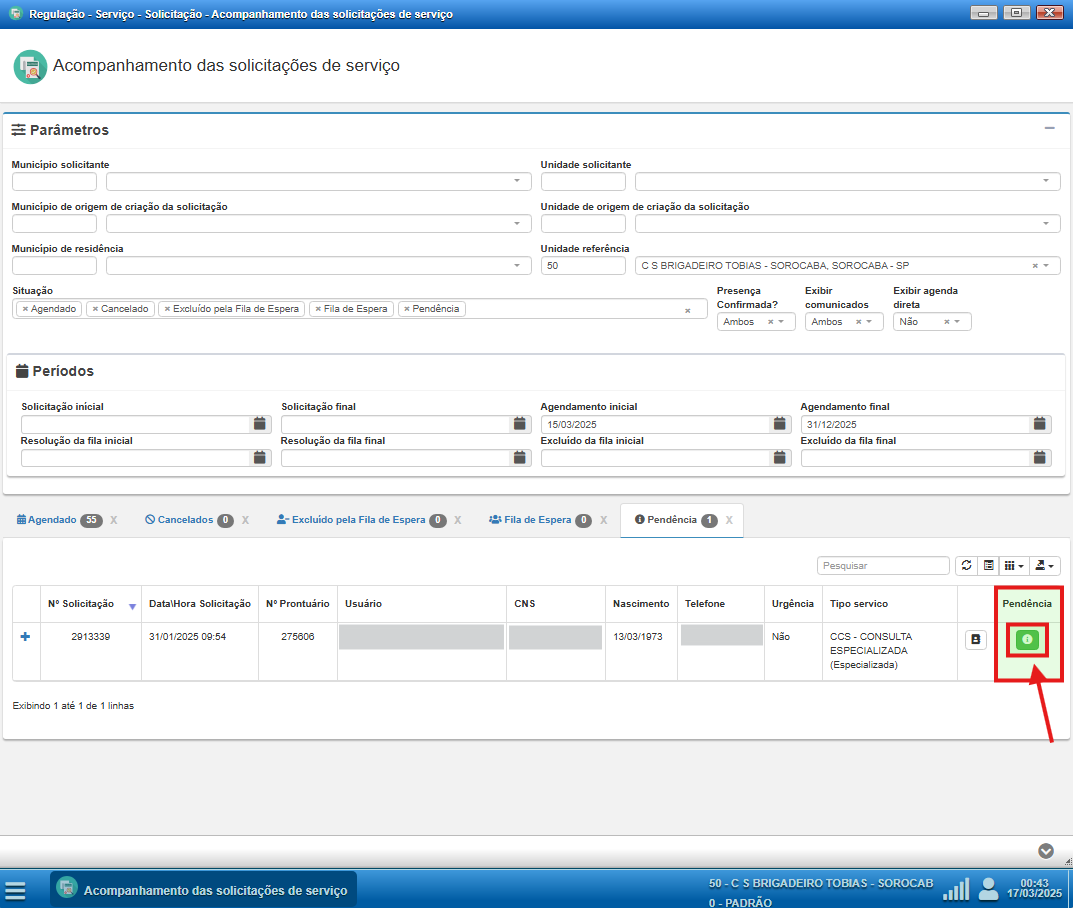Screen dimensions: 1073x908
Task: Expand row details with plus icon
Action: coord(26,636)
